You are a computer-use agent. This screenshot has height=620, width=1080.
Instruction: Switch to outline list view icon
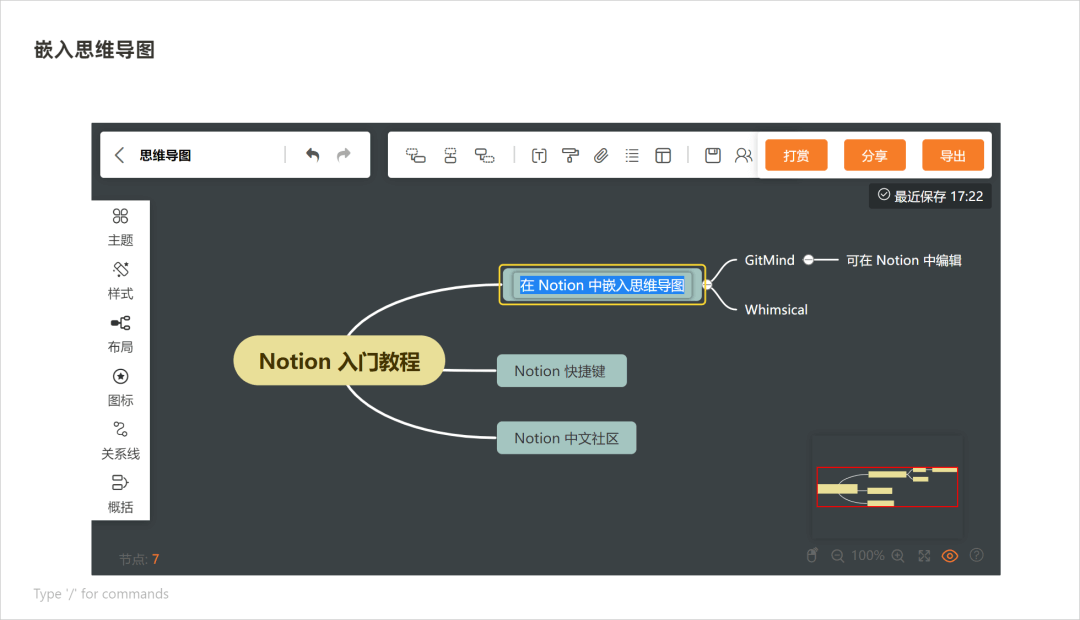point(632,156)
